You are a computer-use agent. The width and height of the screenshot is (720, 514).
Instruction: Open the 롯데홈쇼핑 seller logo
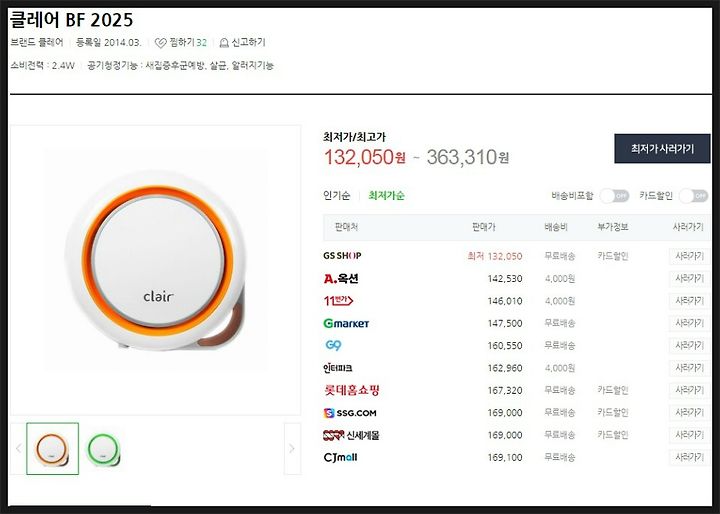click(352, 390)
